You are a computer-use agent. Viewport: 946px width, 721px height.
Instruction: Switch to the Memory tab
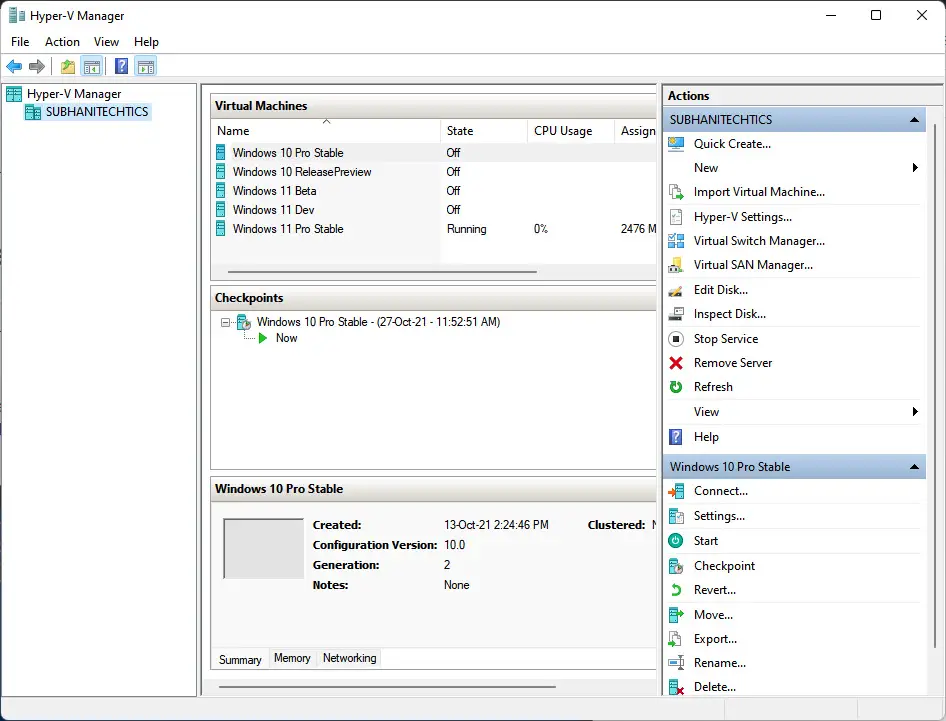(x=292, y=658)
